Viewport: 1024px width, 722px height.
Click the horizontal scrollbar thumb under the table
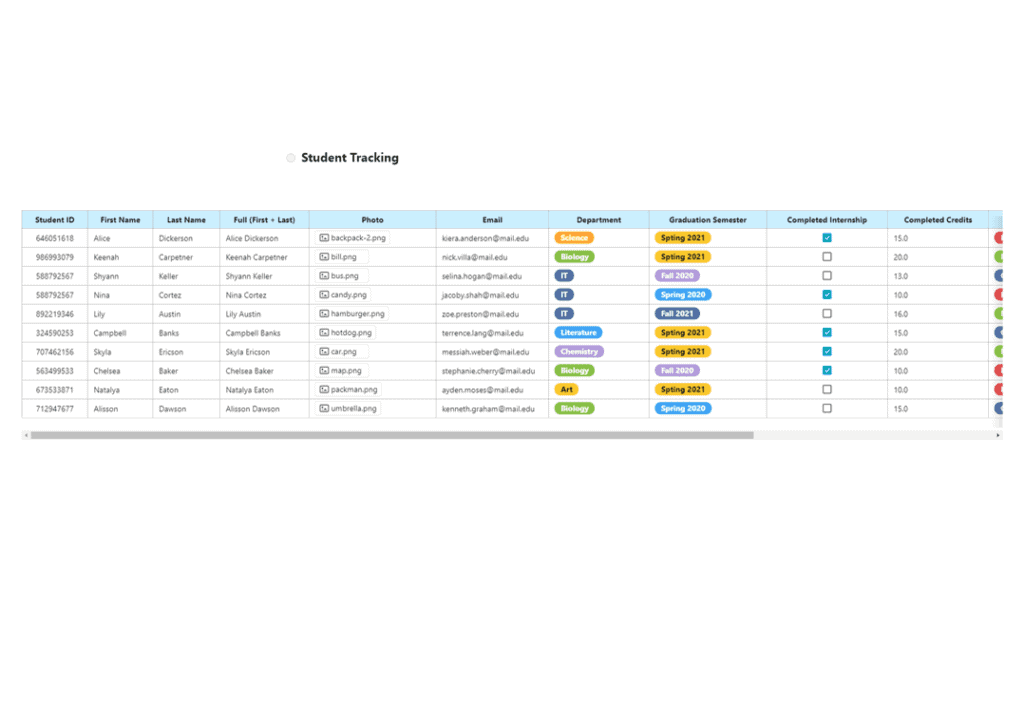390,435
